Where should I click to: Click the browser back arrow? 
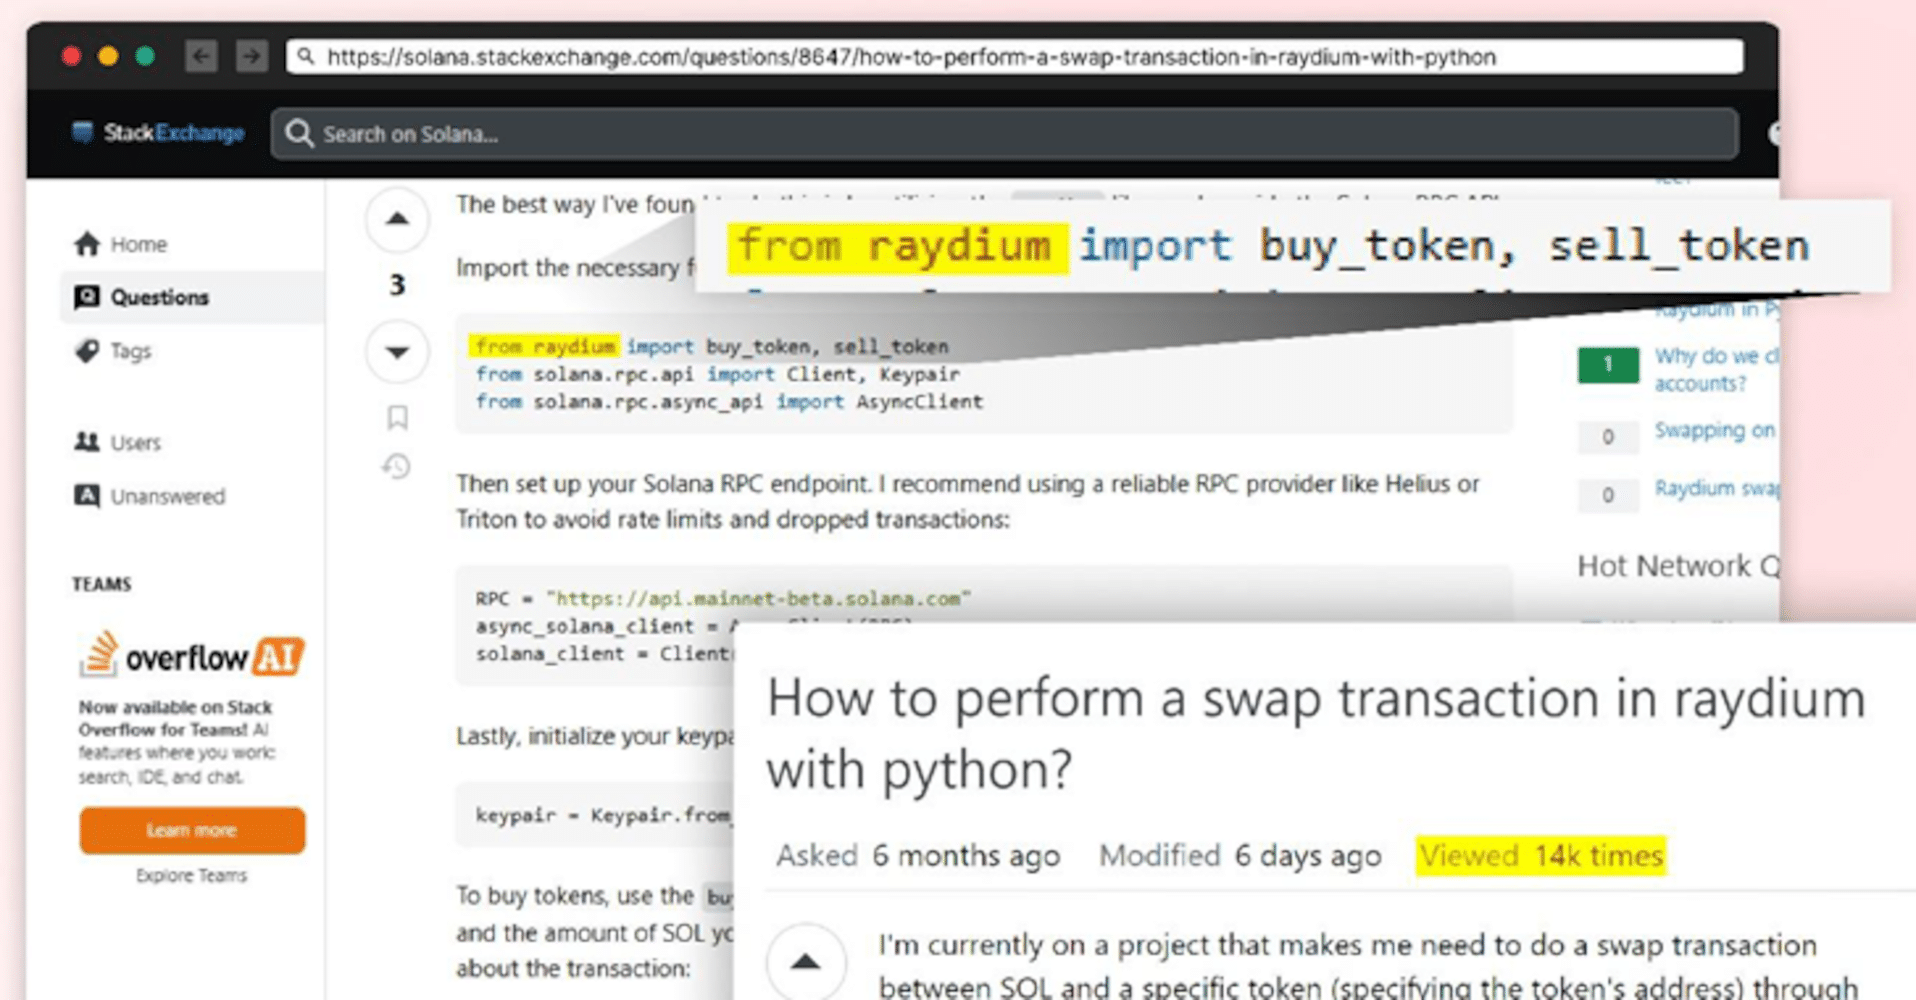click(201, 56)
